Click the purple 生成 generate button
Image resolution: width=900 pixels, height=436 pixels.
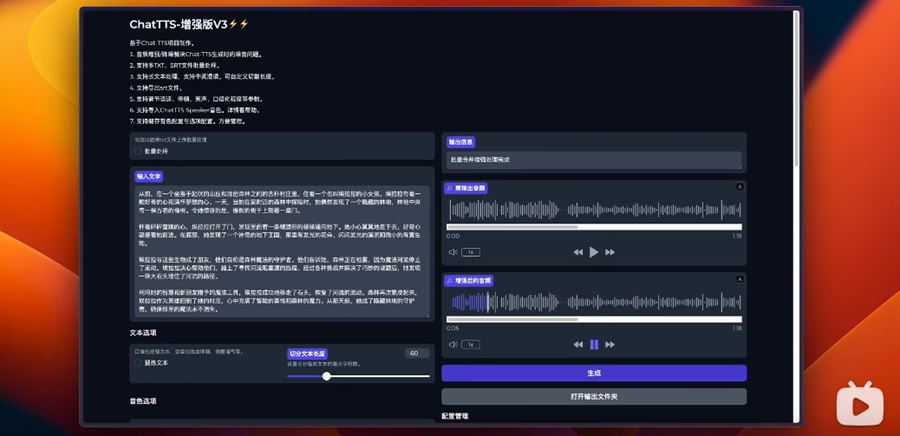point(594,373)
